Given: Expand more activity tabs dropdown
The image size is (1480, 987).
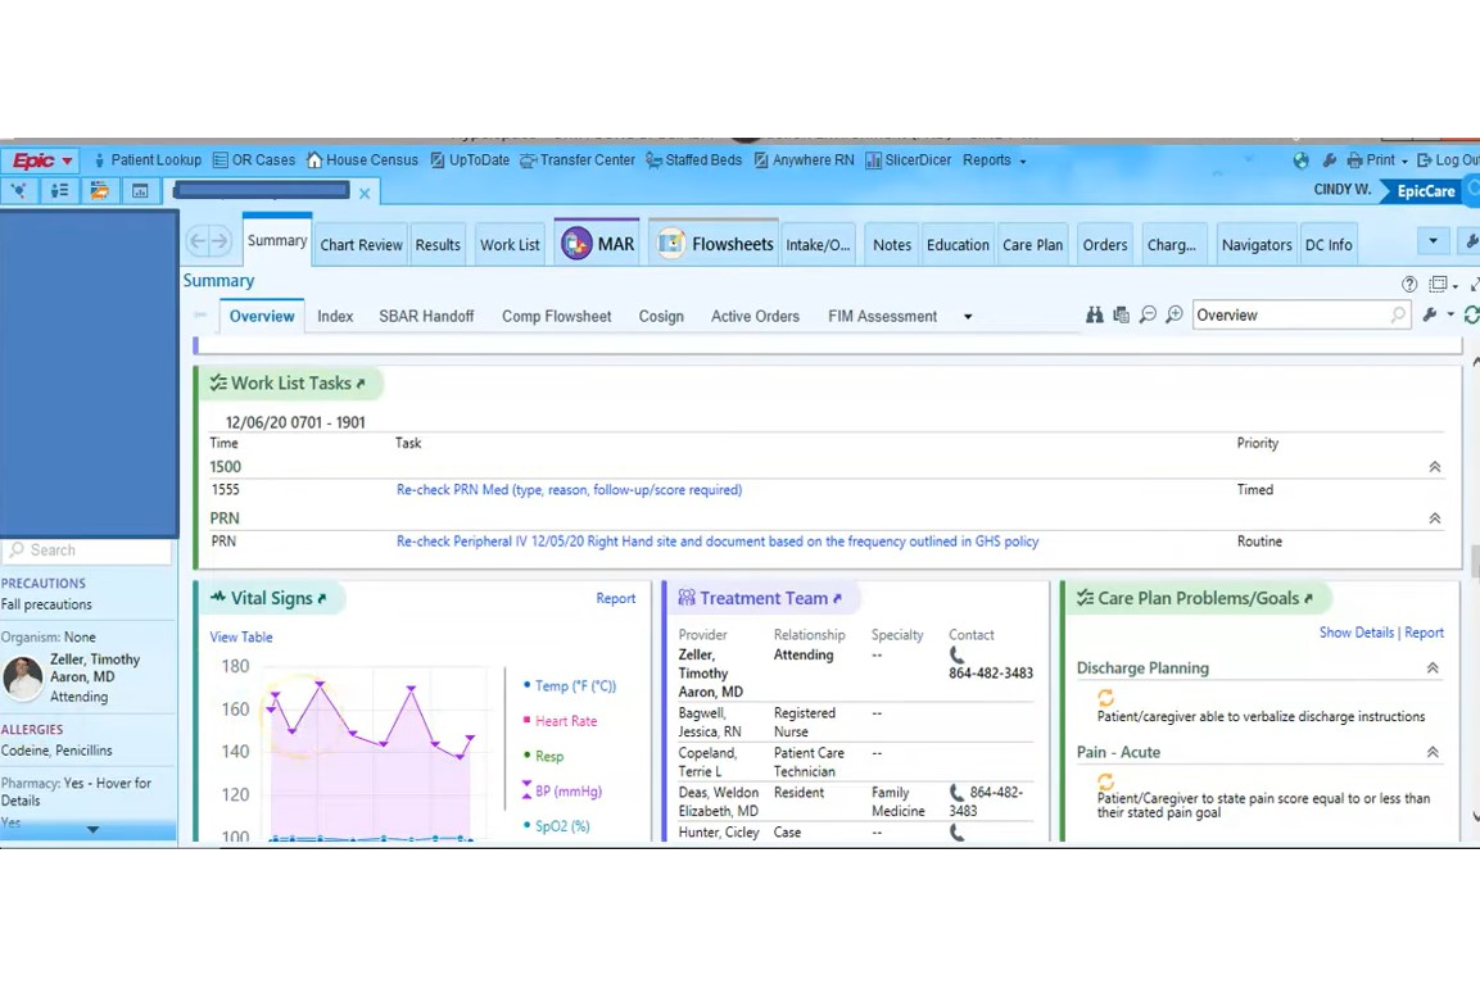Looking at the screenshot, I should click(x=1433, y=241).
